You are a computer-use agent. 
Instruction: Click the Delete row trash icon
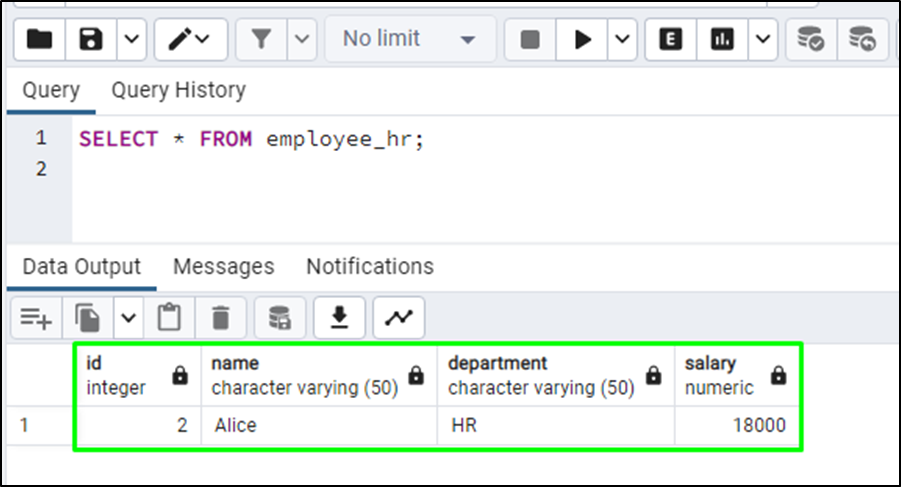point(221,318)
